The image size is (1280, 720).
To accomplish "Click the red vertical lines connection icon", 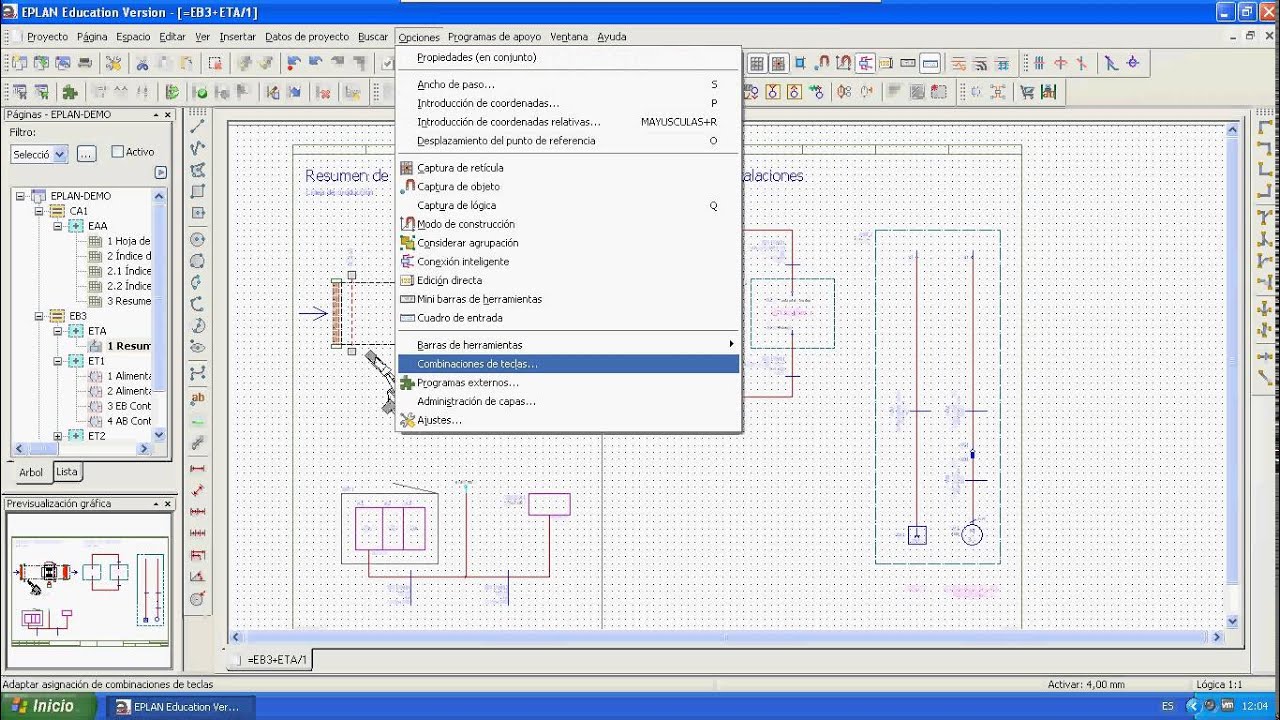I will pyautogui.click(x=1038, y=63).
